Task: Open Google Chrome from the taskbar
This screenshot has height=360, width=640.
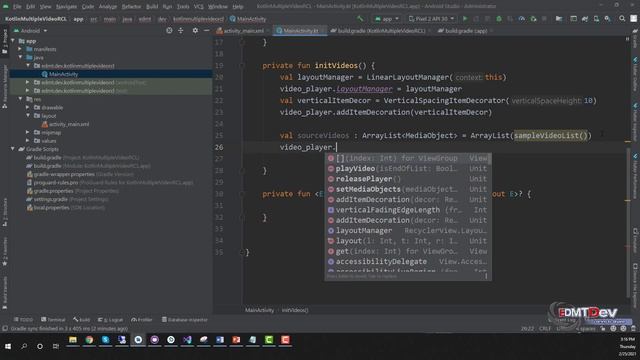Action: (89, 340)
